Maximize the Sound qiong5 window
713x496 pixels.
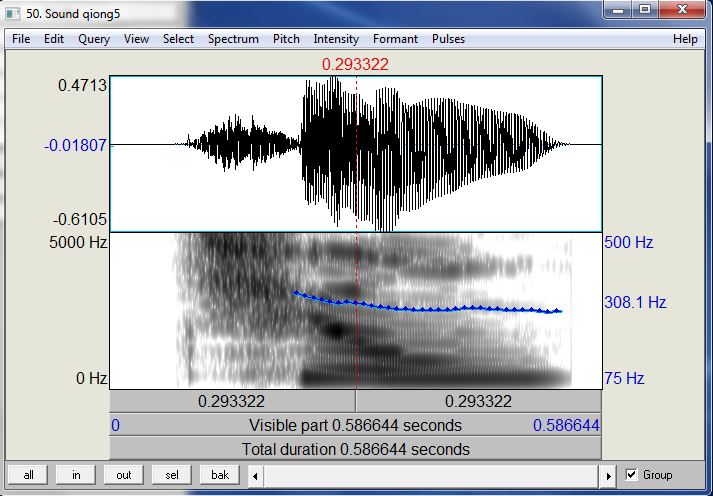[x=645, y=10]
